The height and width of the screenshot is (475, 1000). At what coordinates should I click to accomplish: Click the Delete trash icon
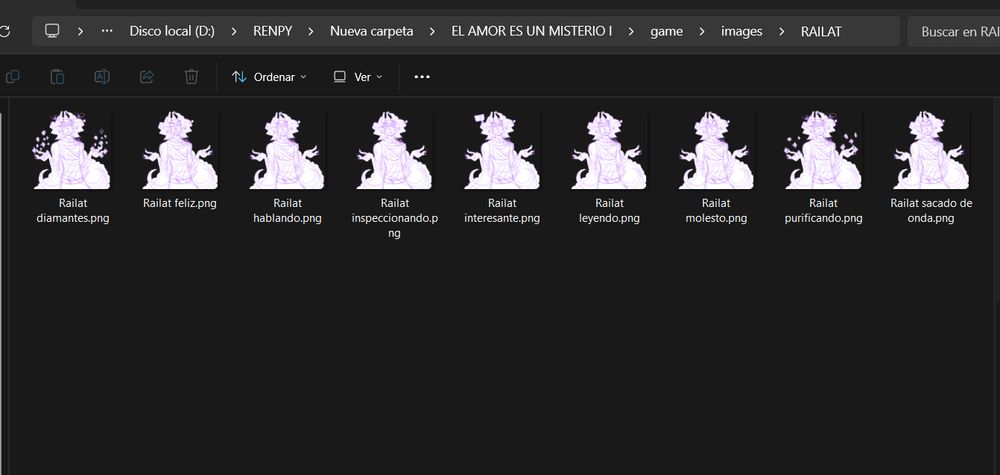[x=191, y=77]
